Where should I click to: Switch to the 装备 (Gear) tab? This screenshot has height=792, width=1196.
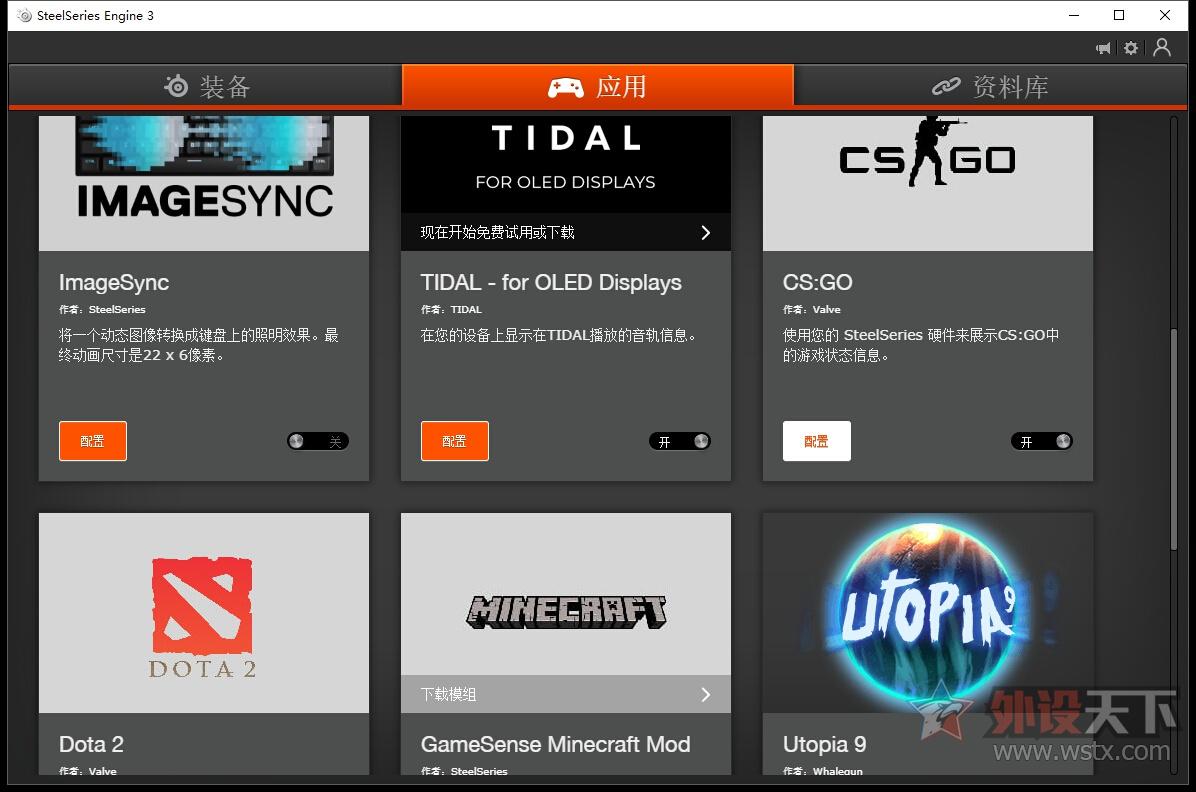pyautogui.click(x=205, y=86)
